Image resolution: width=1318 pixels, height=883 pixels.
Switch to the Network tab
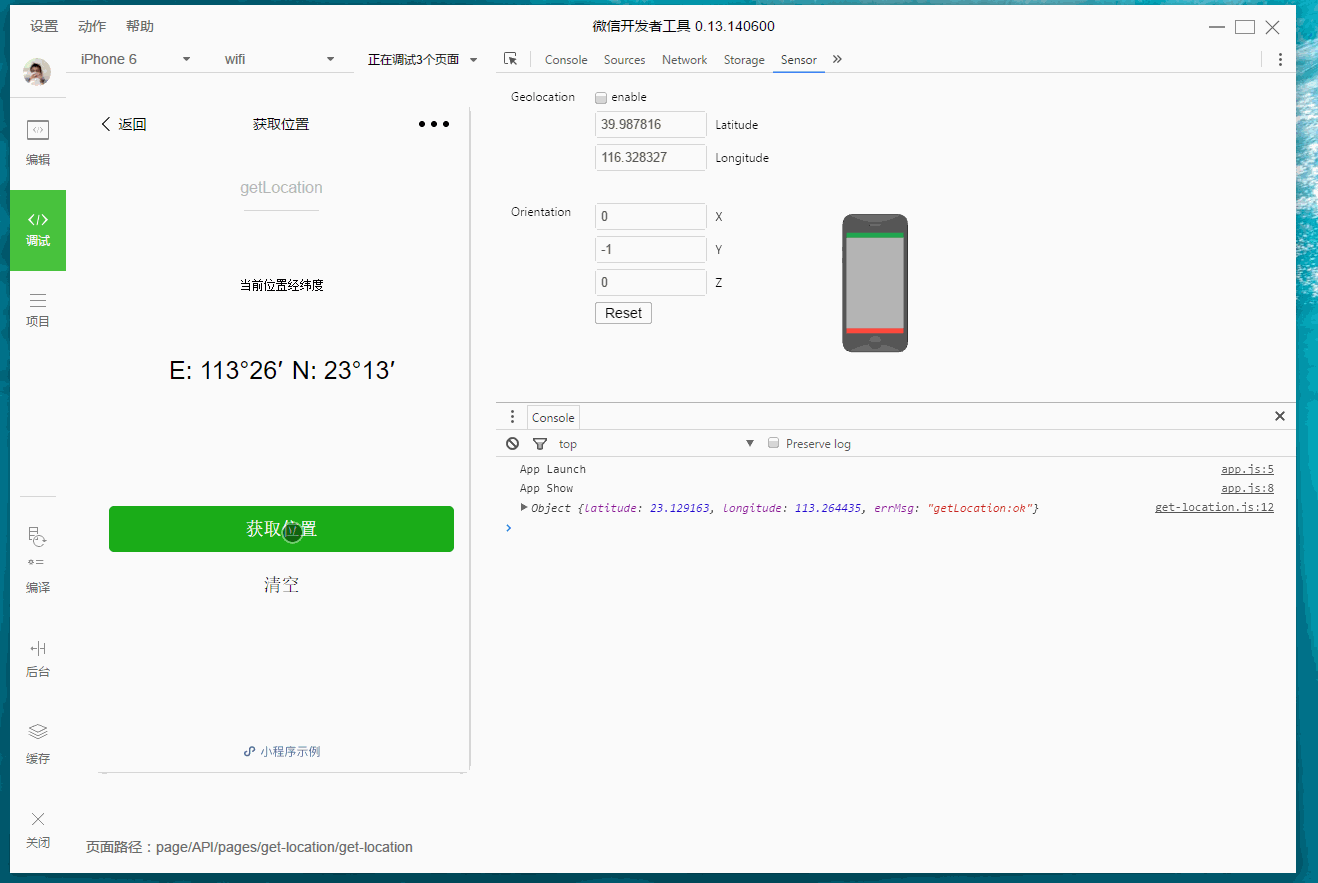point(684,60)
